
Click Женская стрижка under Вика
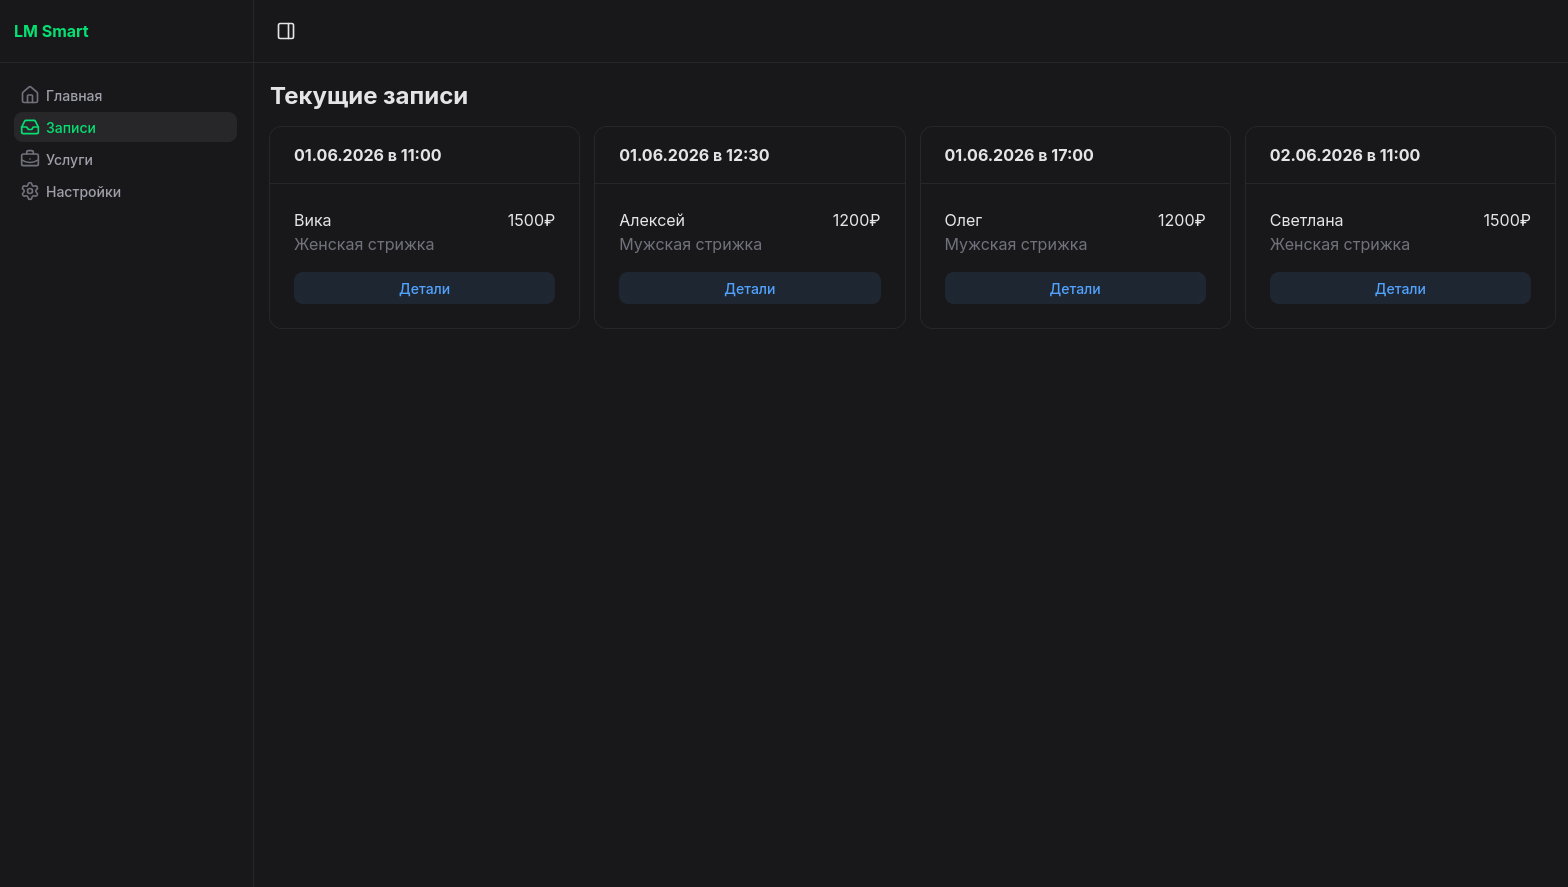click(364, 244)
